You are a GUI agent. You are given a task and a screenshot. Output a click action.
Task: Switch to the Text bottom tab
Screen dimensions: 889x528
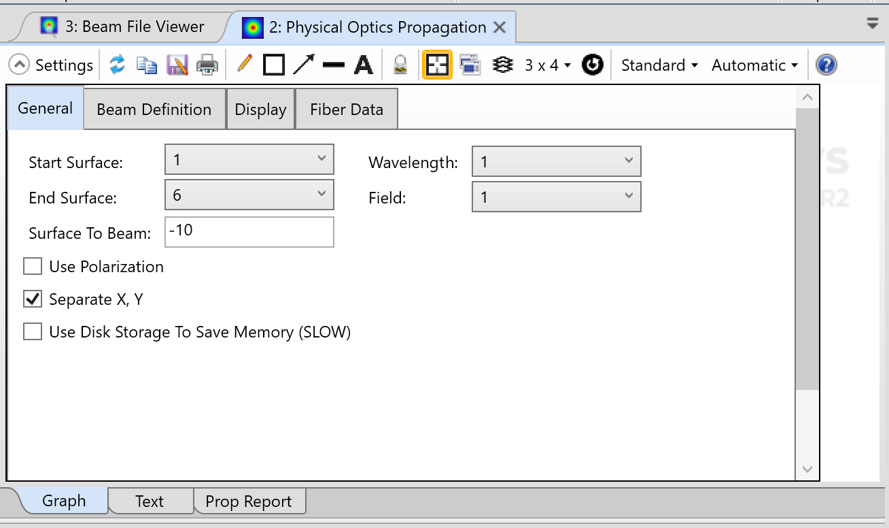[x=149, y=501]
